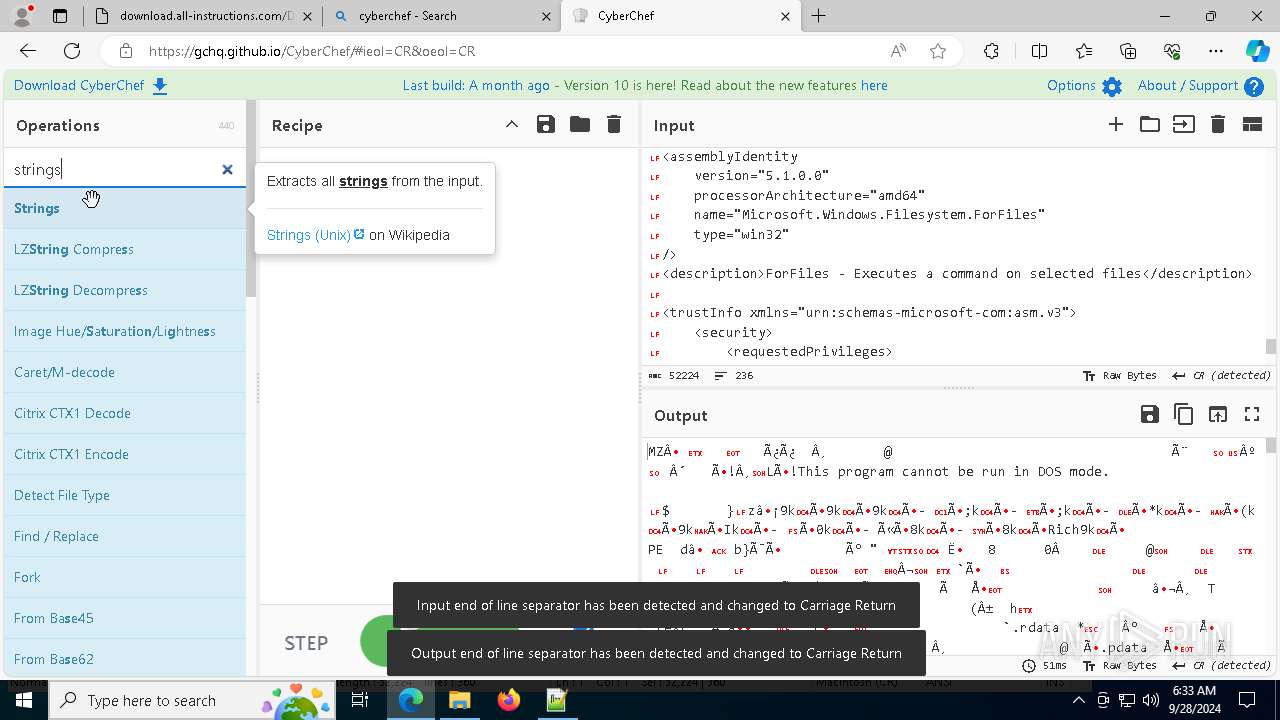Click the STEP button

(306, 643)
